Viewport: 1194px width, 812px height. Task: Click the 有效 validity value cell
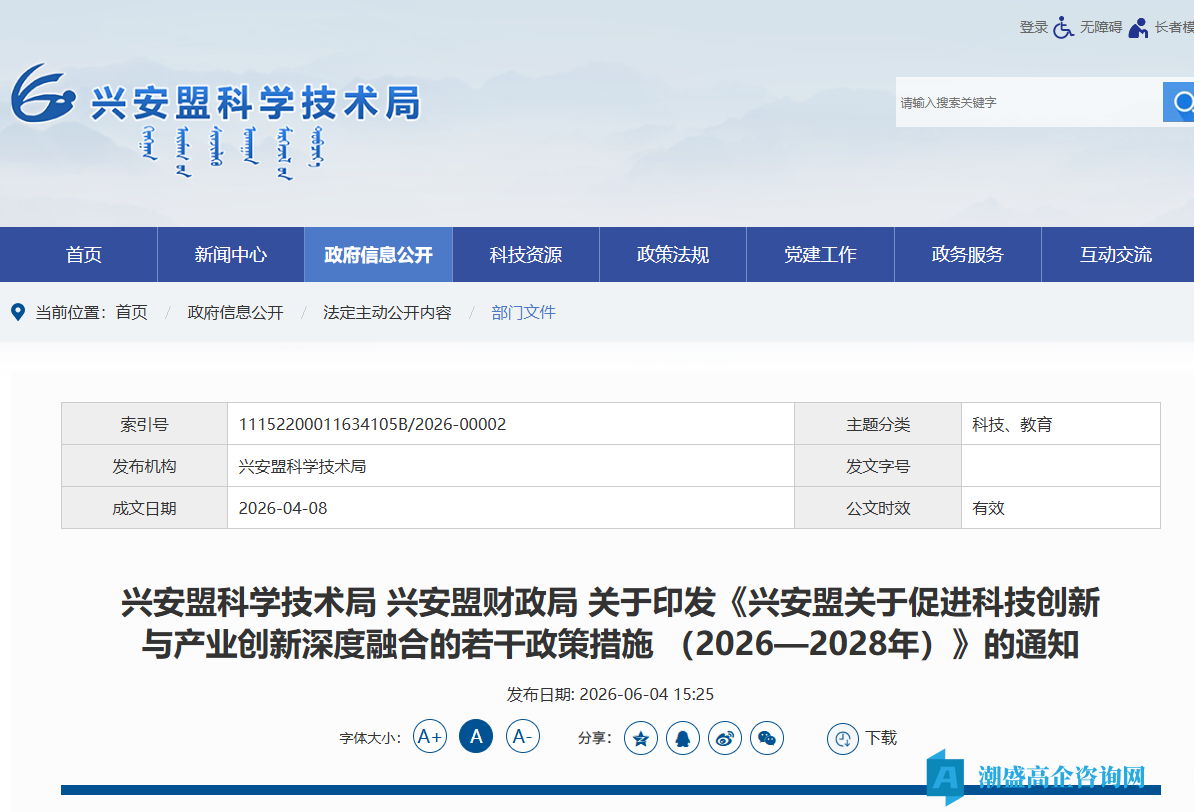pyautogui.click(x=1061, y=508)
